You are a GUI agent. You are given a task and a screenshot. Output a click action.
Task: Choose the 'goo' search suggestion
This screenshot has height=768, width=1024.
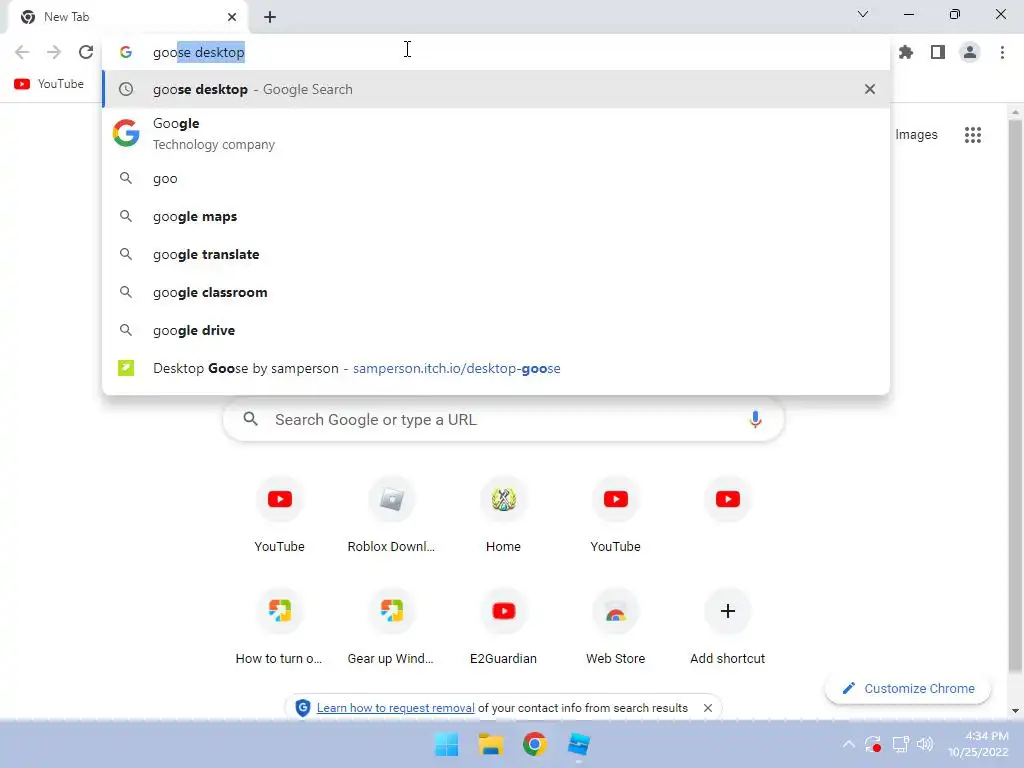click(496, 178)
